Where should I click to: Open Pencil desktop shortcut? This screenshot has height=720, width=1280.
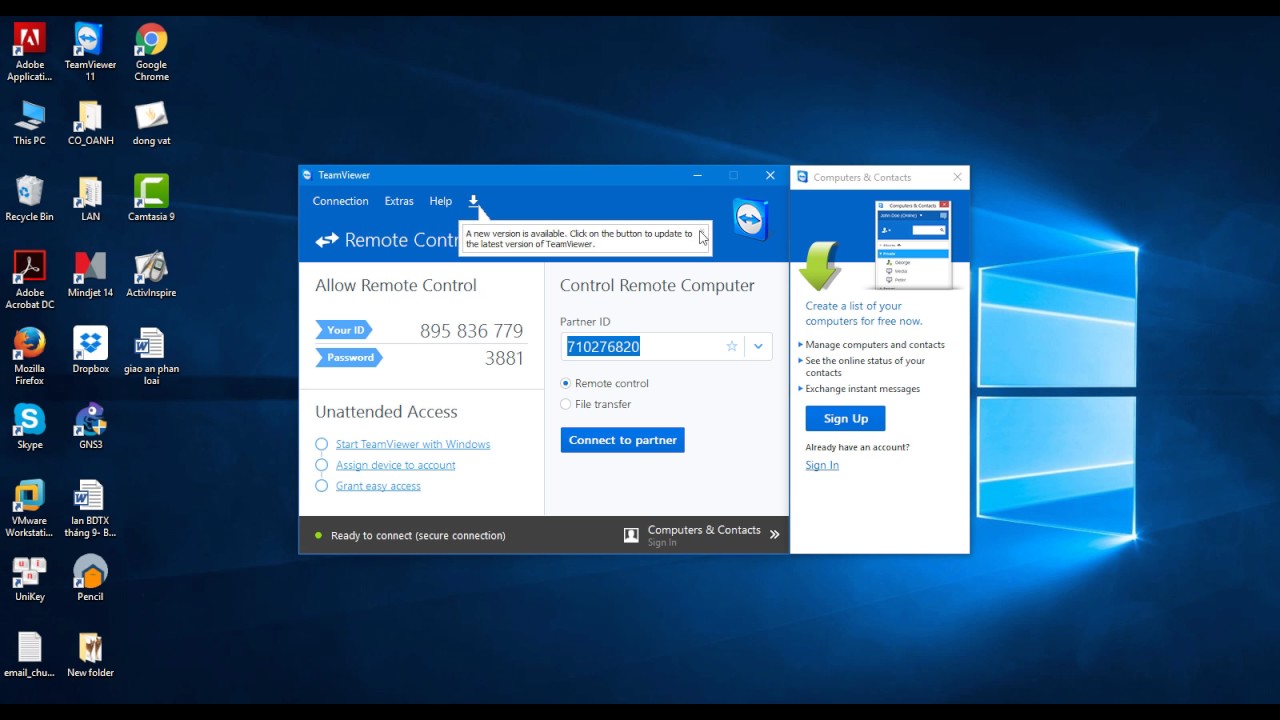pyautogui.click(x=90, y=579)
